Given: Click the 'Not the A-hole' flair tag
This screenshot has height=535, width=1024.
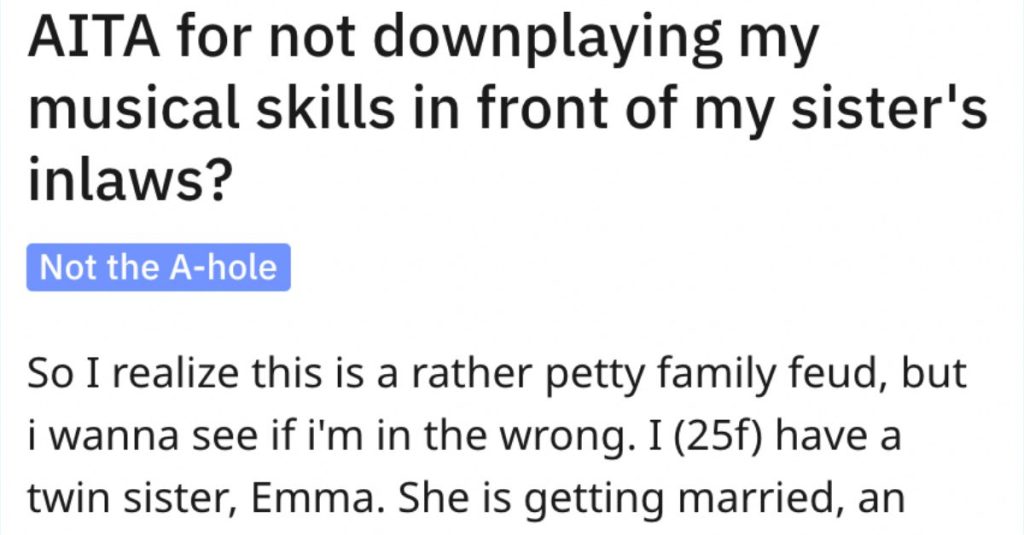Looking at the screenshot, I should [x=159, y=267].
